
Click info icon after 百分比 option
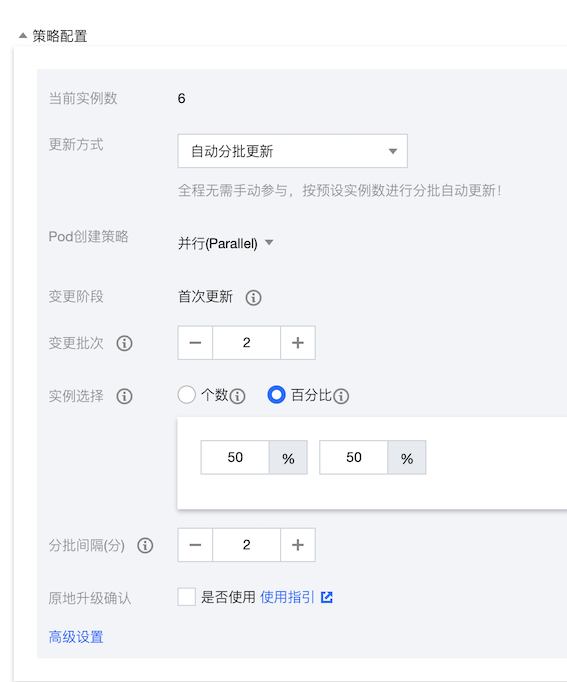coord(341,396)
